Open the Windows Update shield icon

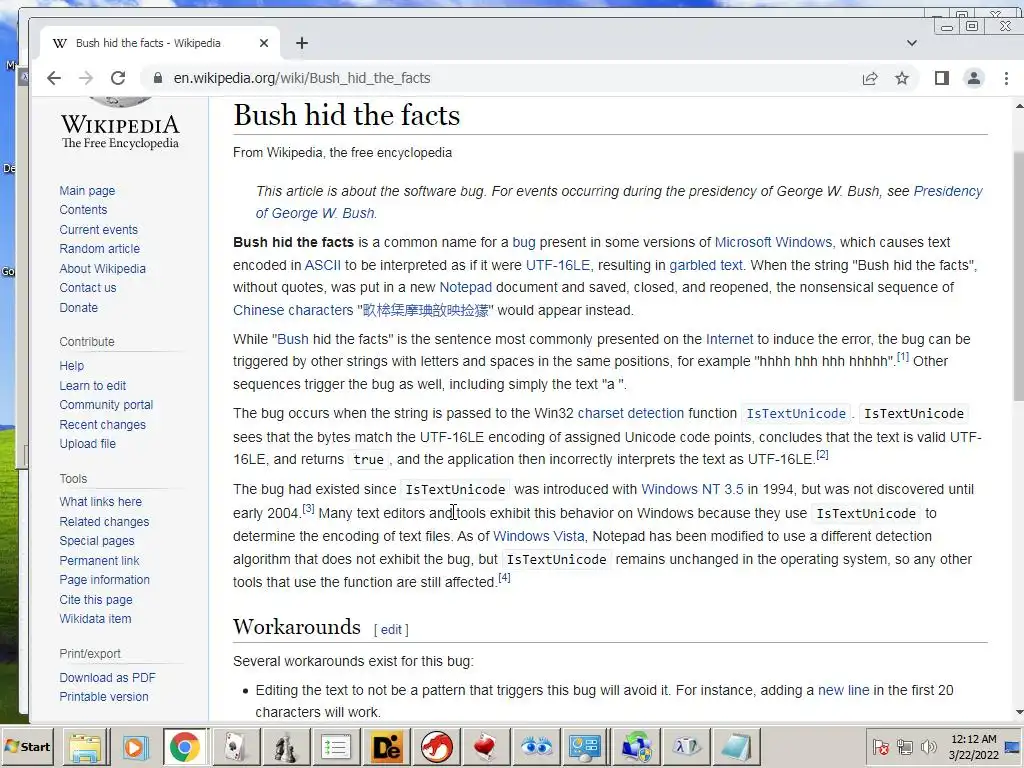point(636,747)
